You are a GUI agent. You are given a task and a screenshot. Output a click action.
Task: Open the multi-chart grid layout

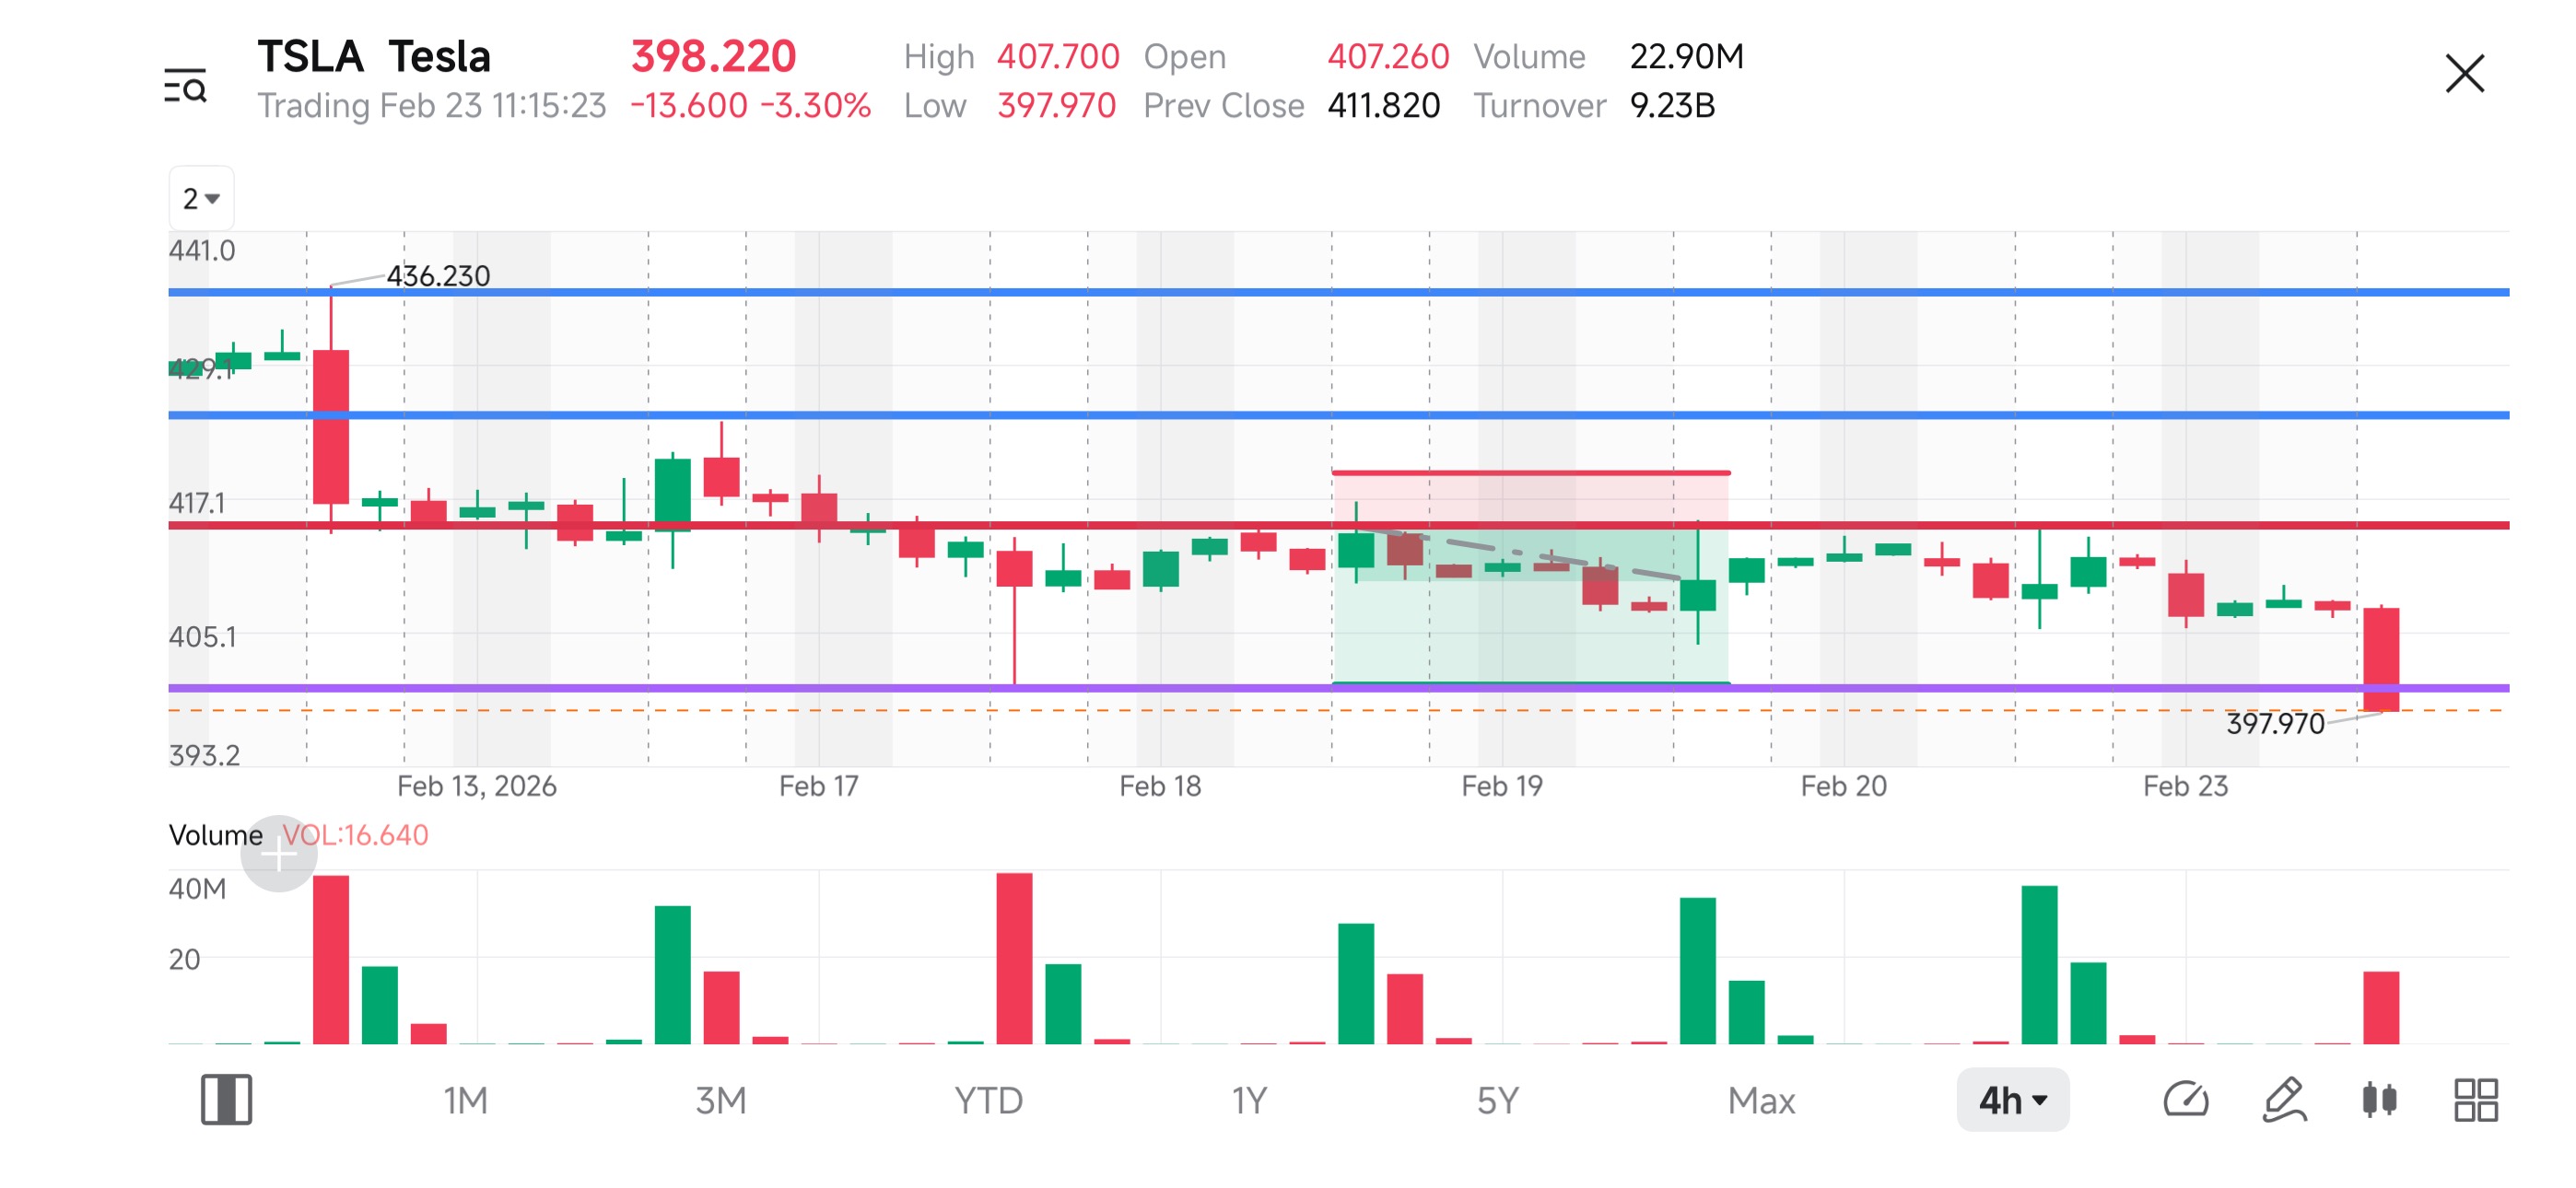coord(2475,1099)
